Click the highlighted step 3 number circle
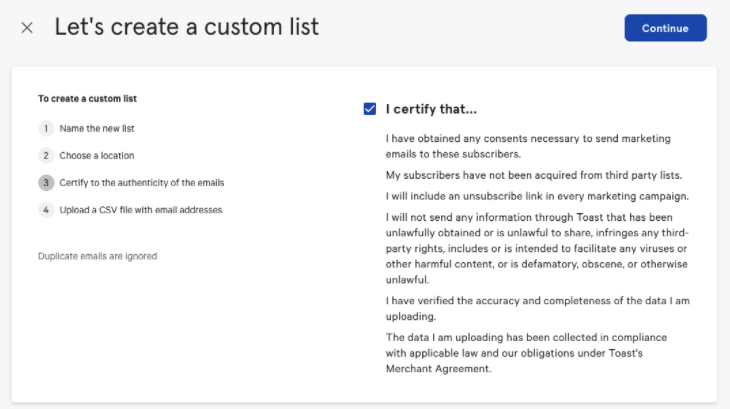730x409 pixels. pyautogui.click(x=45, y=183)
